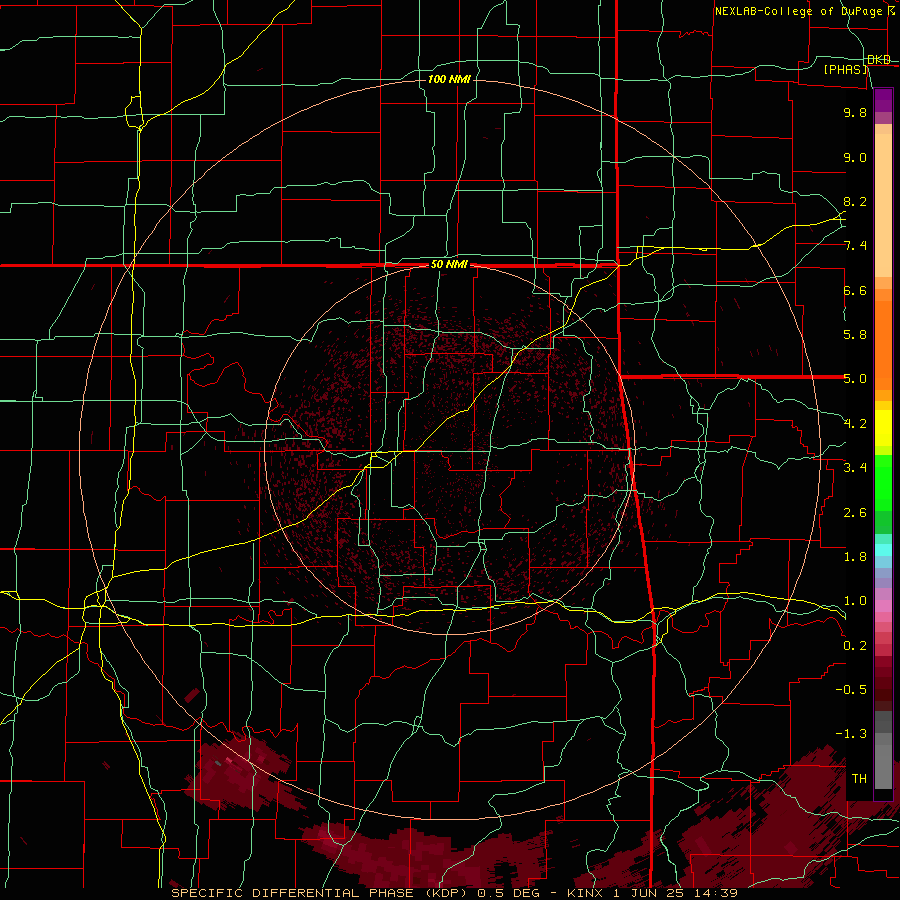Pick the cyan segment of the color bar
The image size is (900, 900).
[x=883, y=549]
